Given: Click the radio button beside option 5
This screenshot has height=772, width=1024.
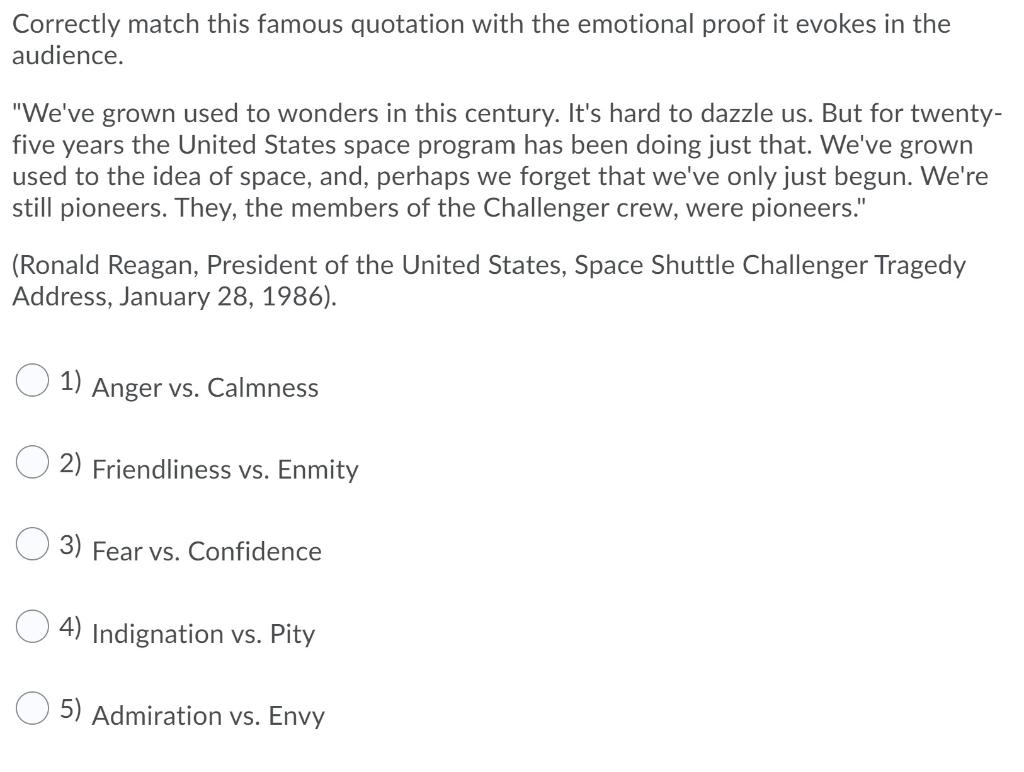Looking at the screenshot, I should (33, 708).
